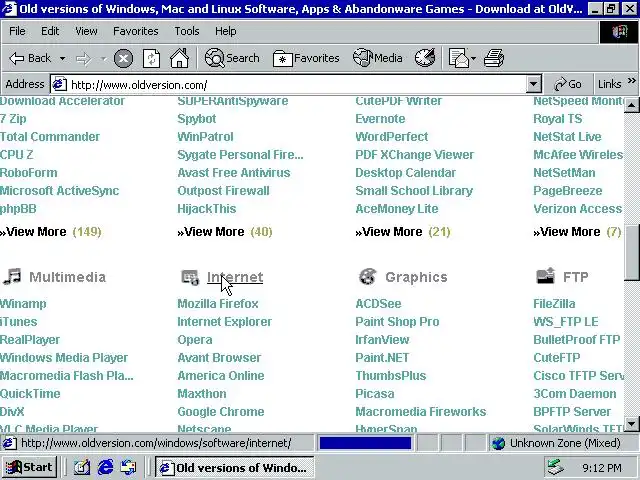Stop page loading with Stop icon
The width and height of the screenshot is (640, 480).
[x=123, y=58]
